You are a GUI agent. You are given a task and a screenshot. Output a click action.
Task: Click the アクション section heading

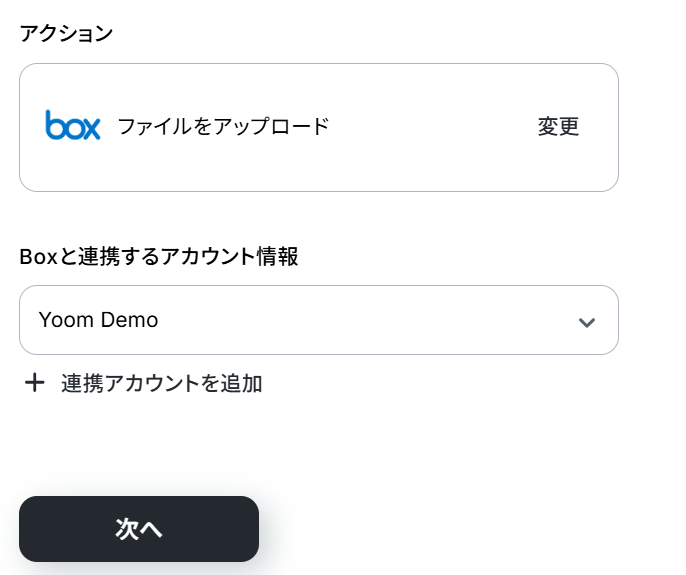(x=66, y=33)
